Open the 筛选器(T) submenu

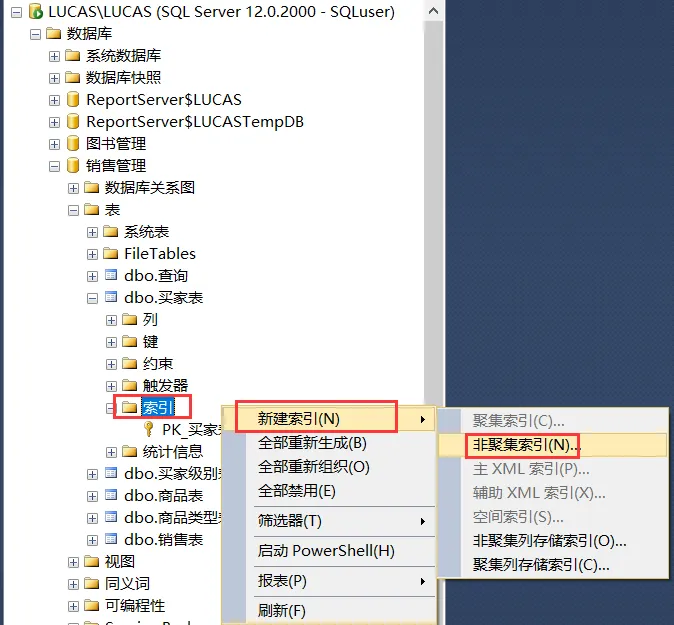coord(329,521)
